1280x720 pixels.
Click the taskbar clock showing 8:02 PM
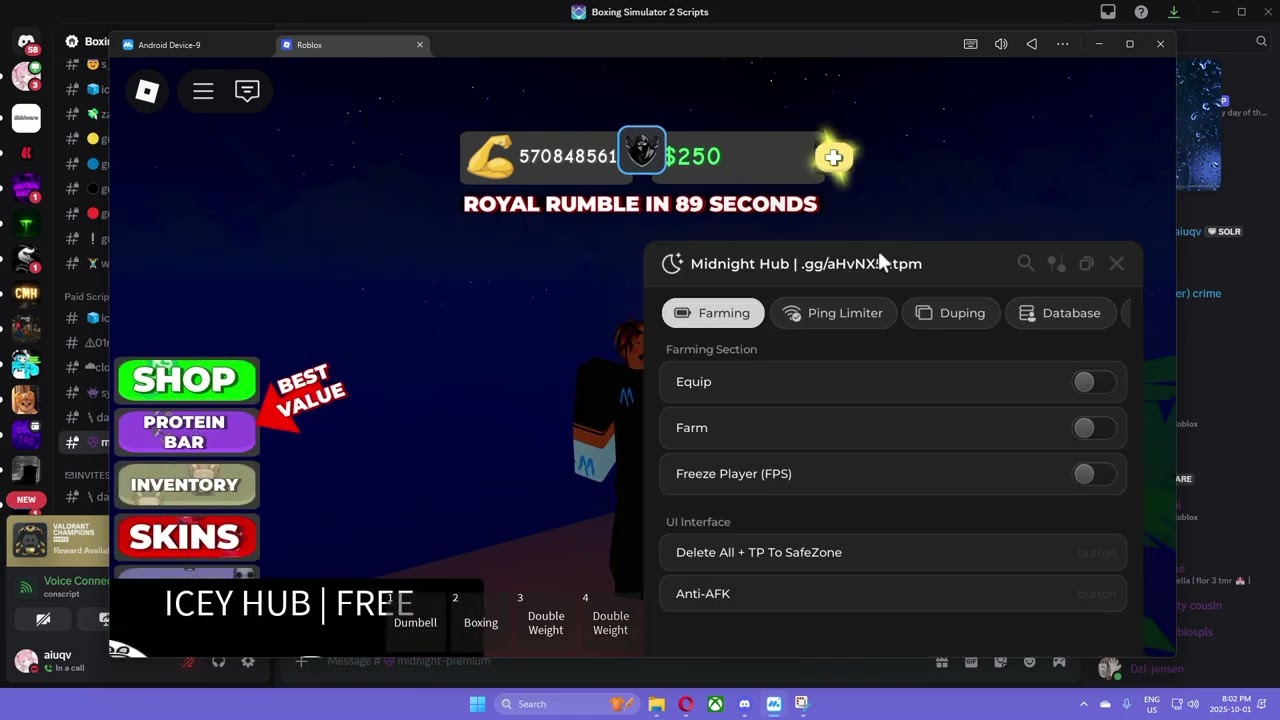(1229, 704)
